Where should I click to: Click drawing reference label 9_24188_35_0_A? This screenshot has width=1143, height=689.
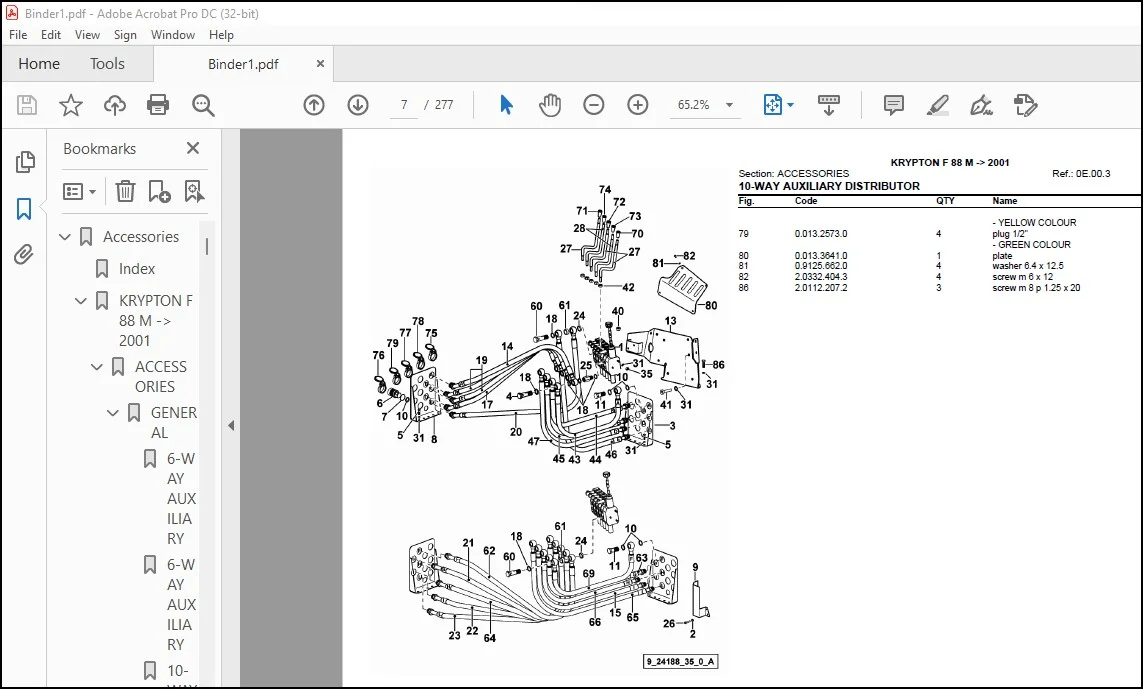pyautogui.click(x=681, y=662)
